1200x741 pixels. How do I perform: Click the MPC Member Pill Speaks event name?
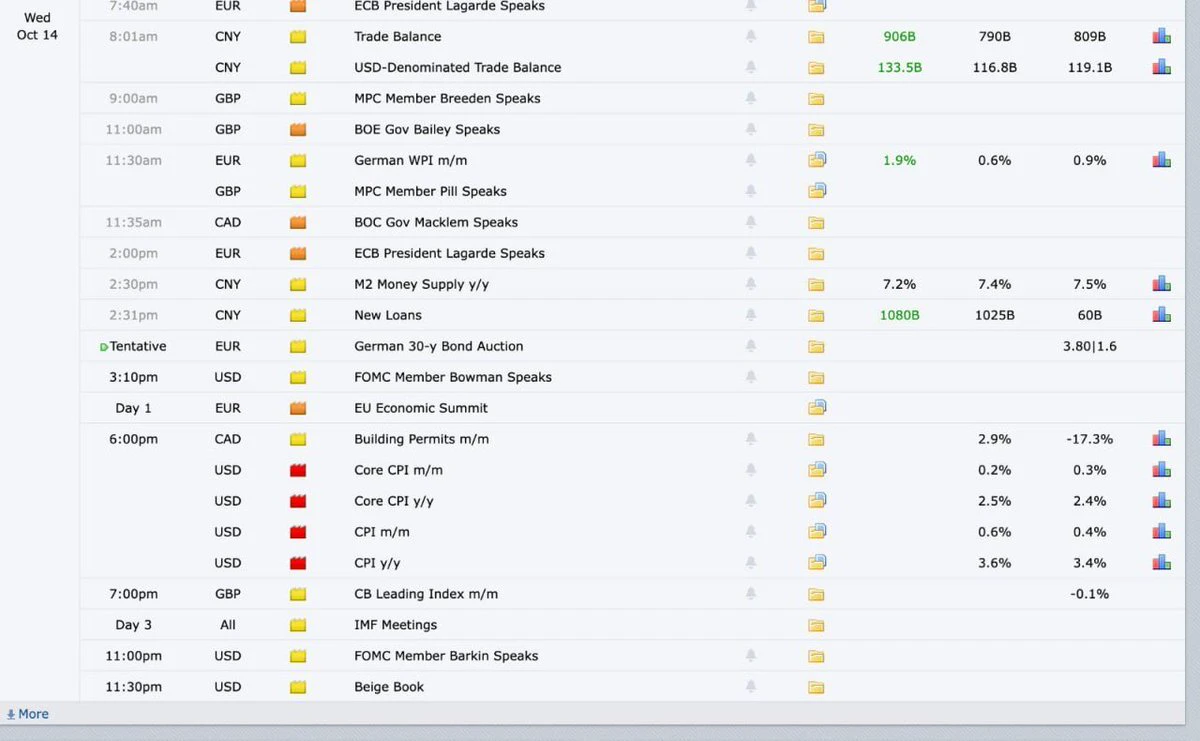pos(430,191)
